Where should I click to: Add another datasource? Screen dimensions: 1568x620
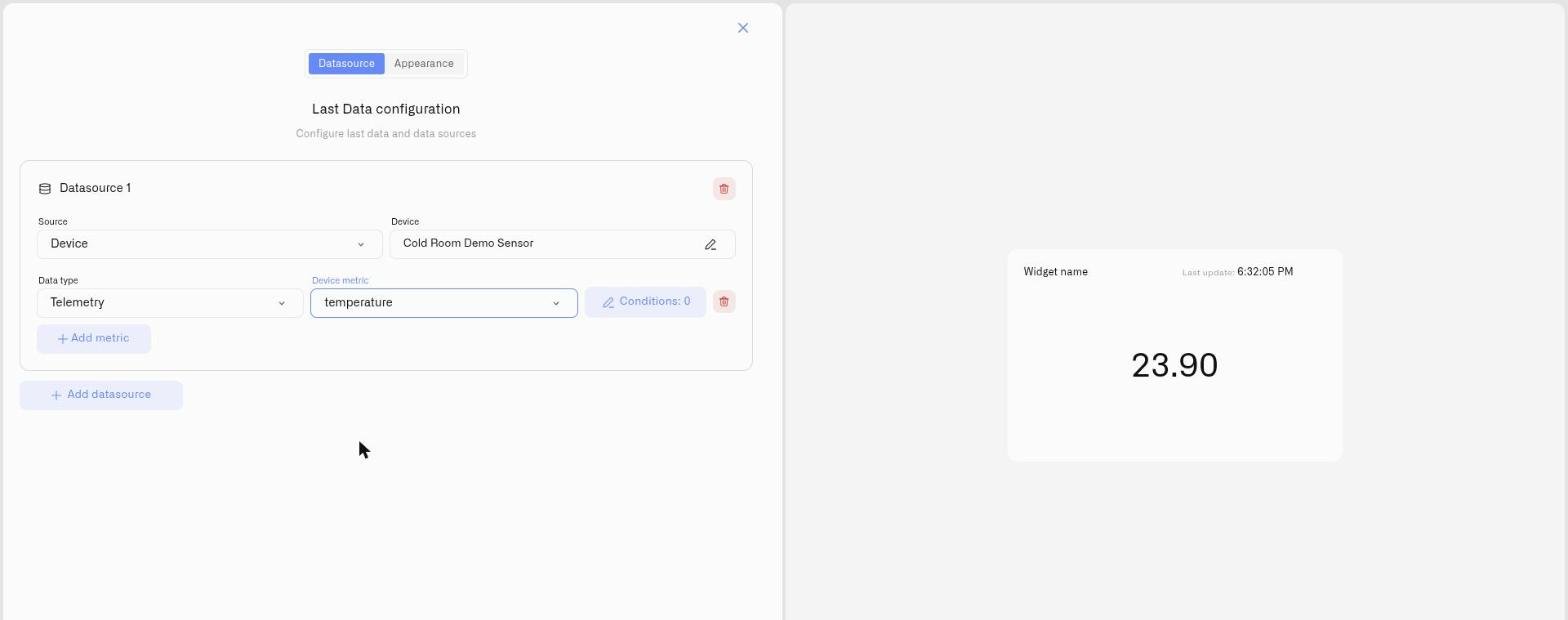pos(101,395)
